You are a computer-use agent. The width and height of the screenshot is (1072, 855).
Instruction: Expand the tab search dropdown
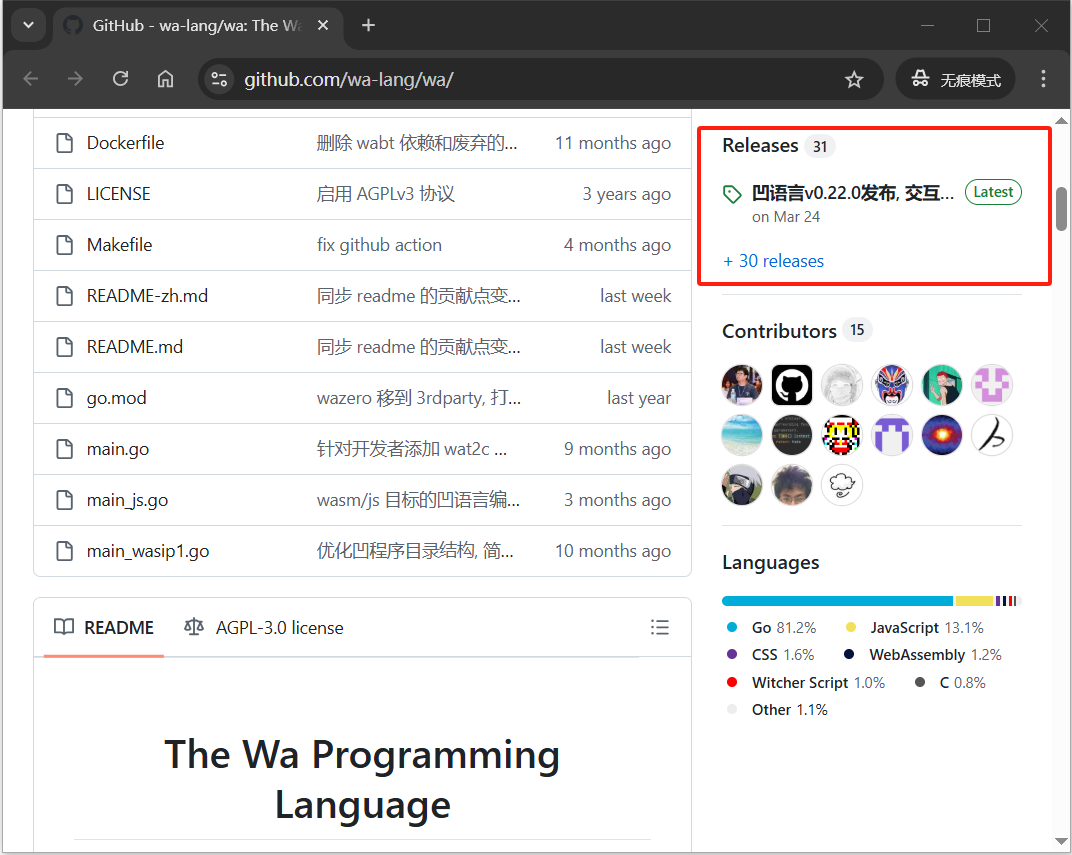[28, 25]
